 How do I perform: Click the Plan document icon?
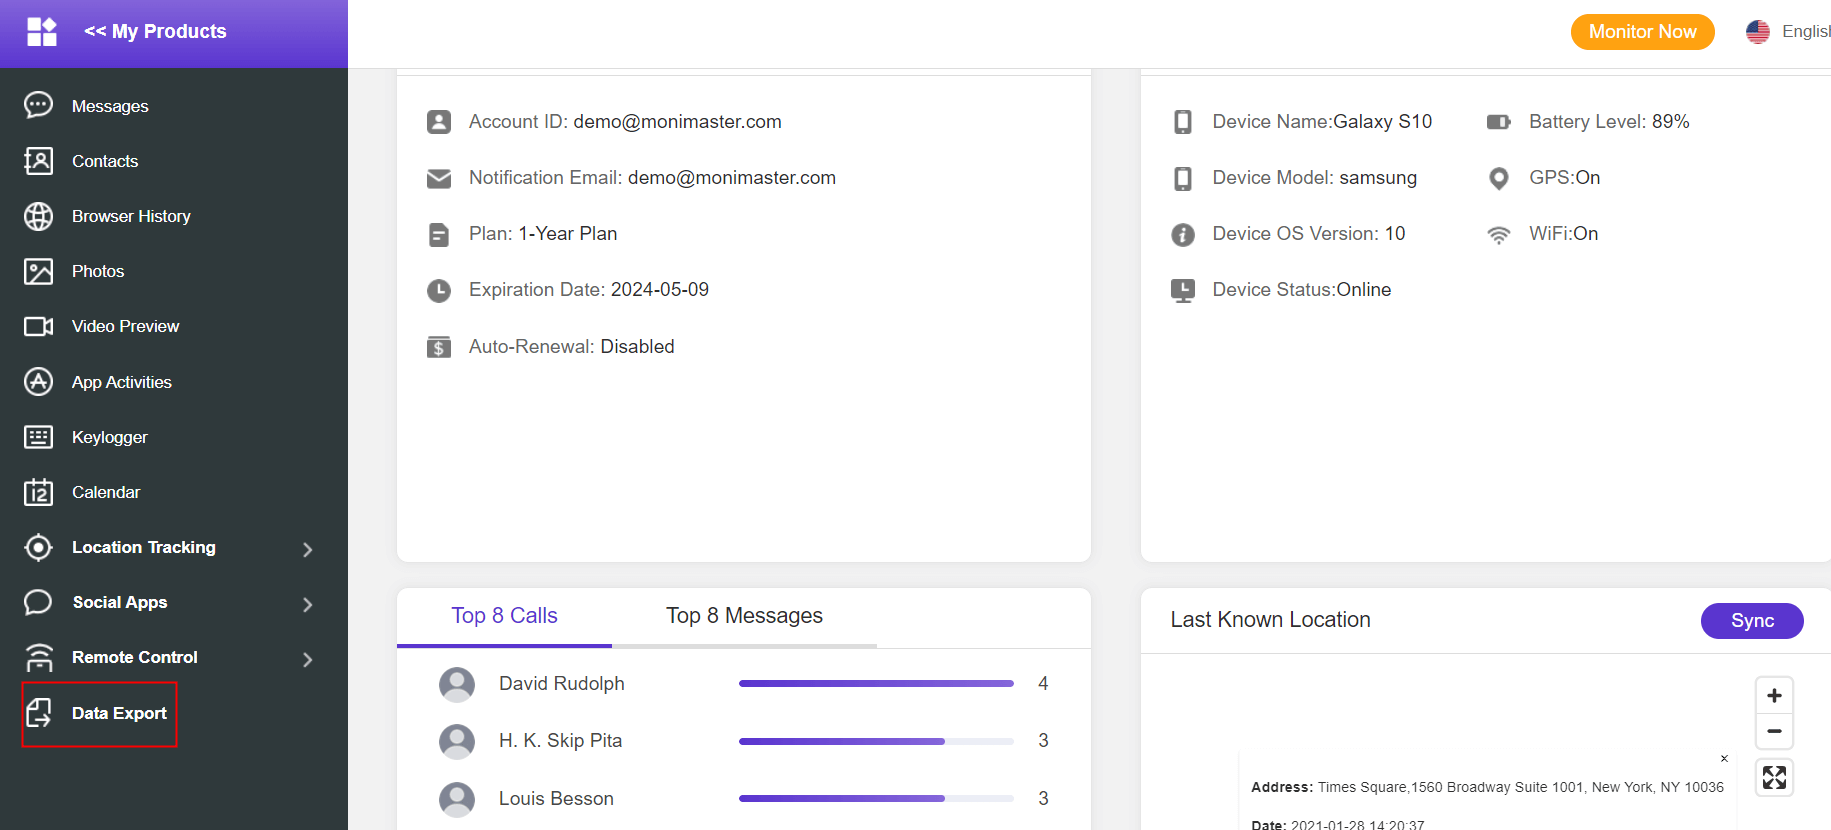(439, 234)
